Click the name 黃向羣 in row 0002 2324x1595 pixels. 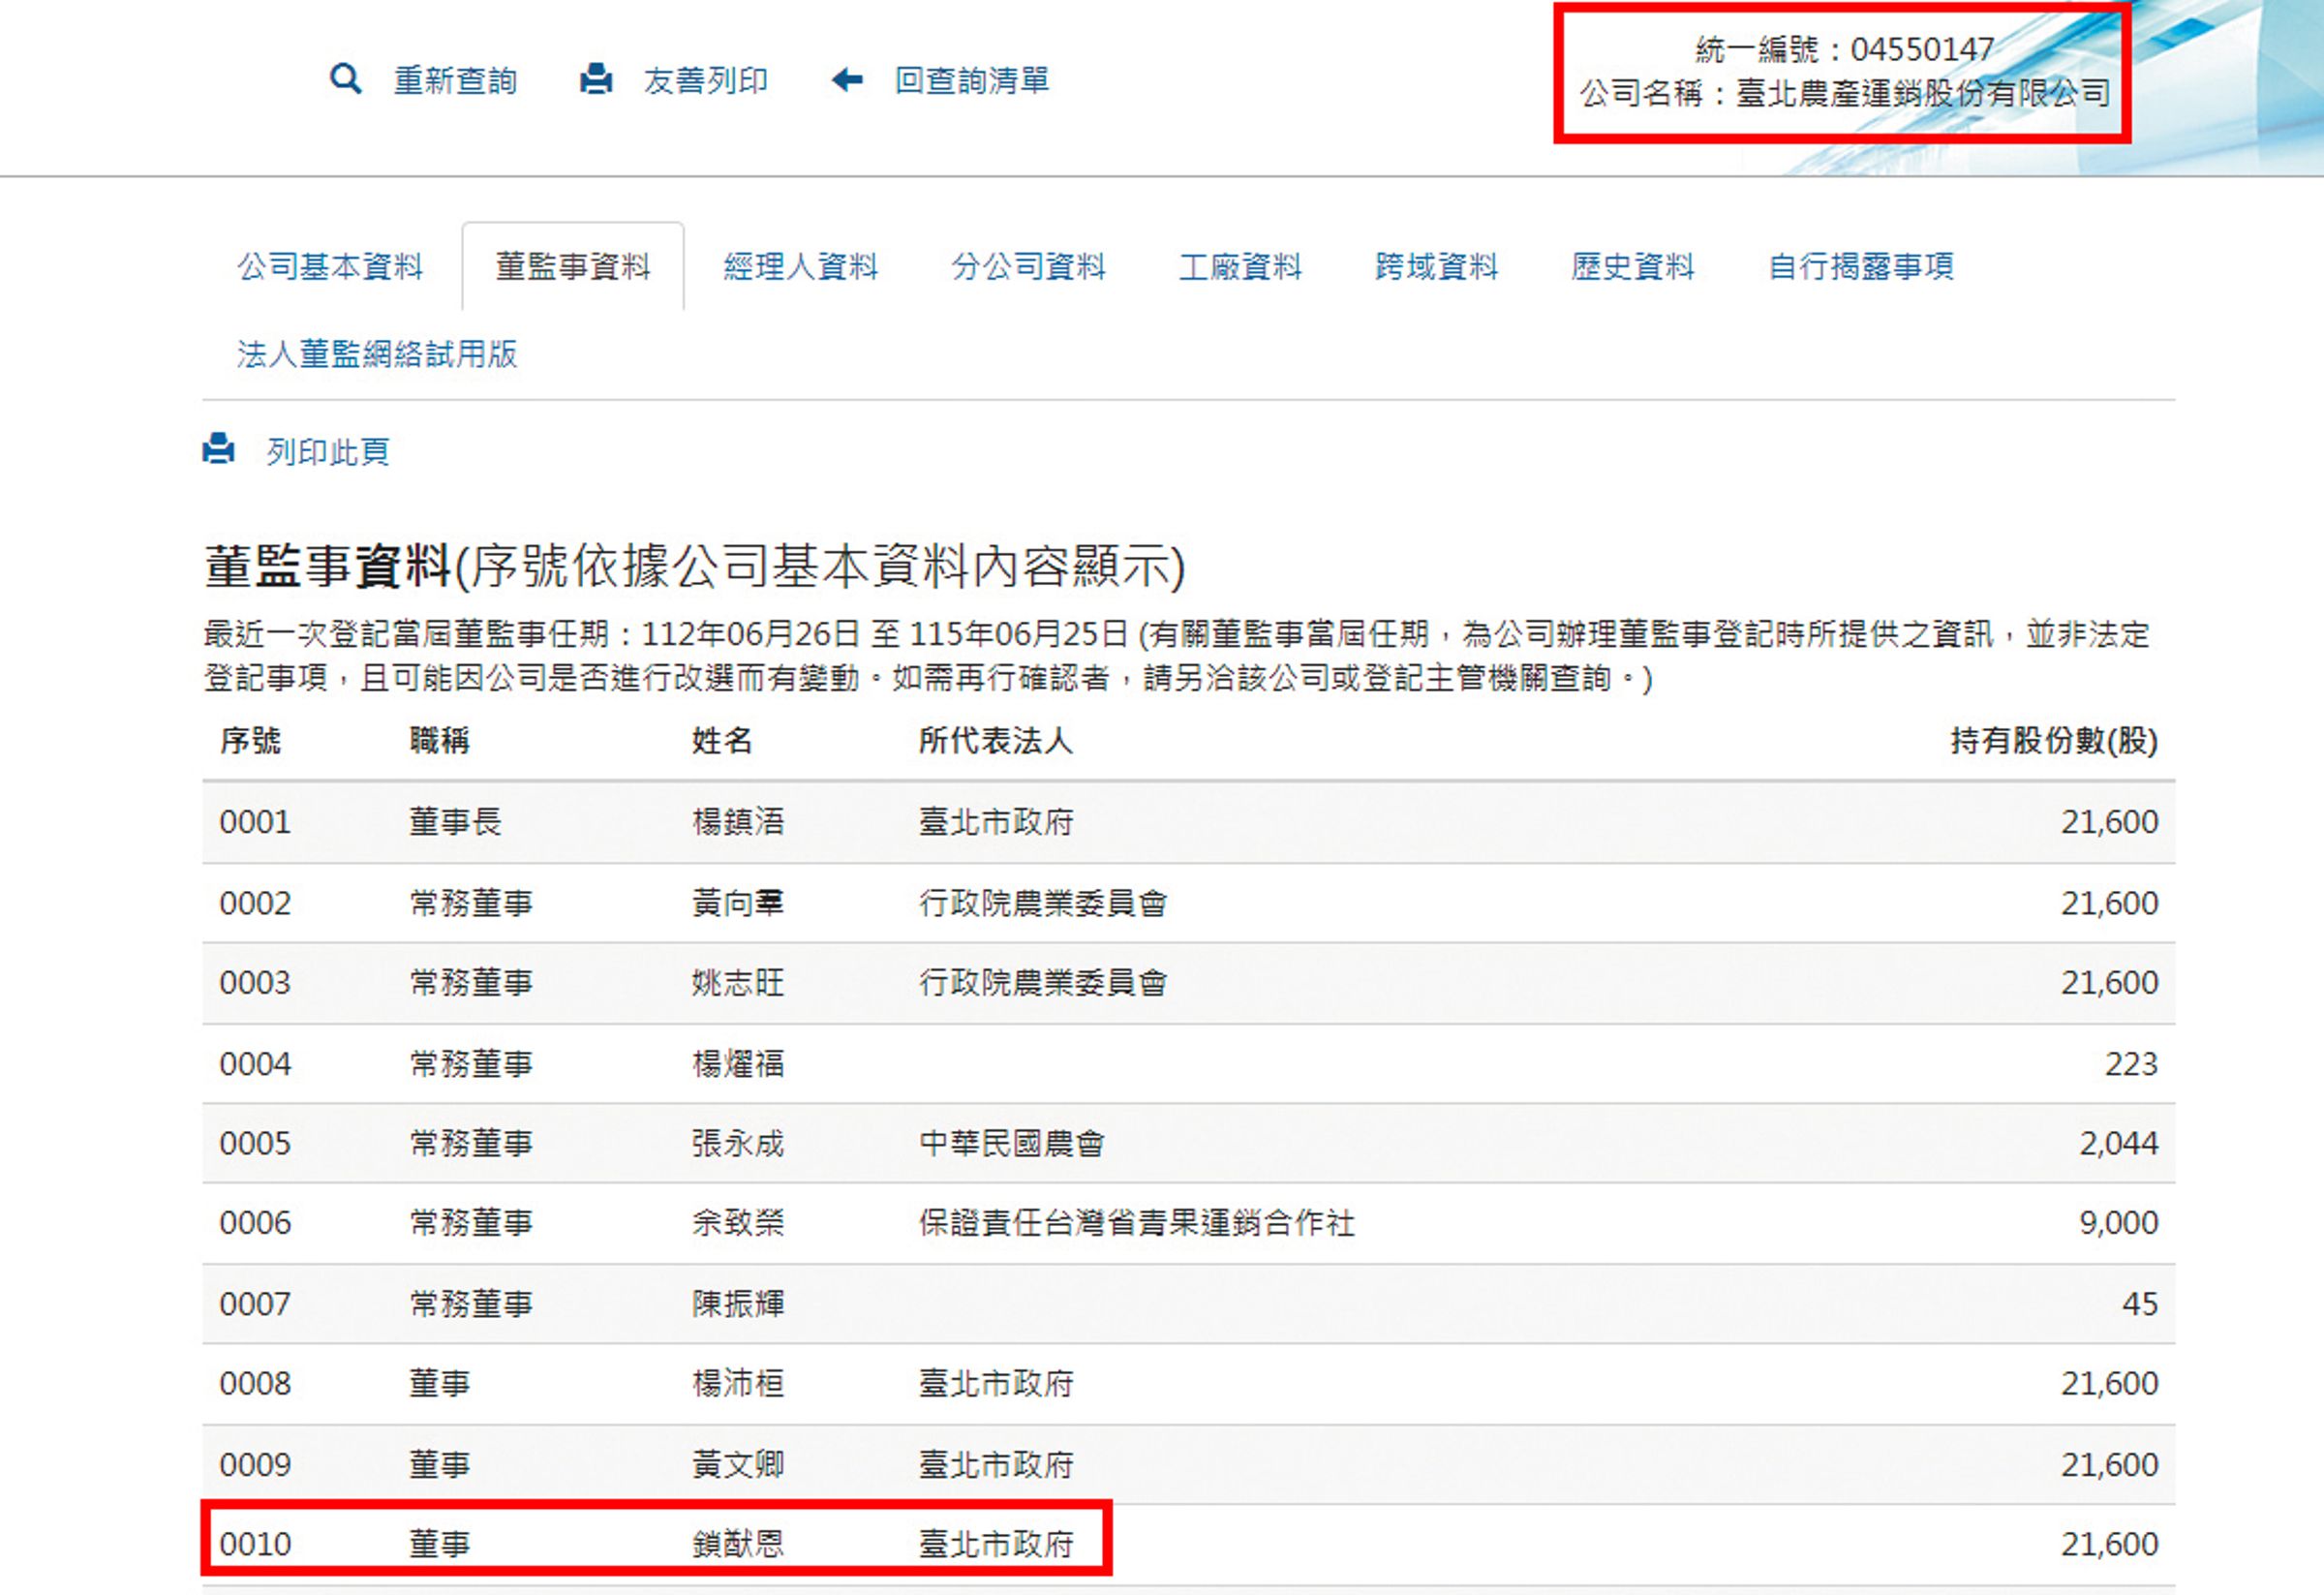click(x=738, y=903)
